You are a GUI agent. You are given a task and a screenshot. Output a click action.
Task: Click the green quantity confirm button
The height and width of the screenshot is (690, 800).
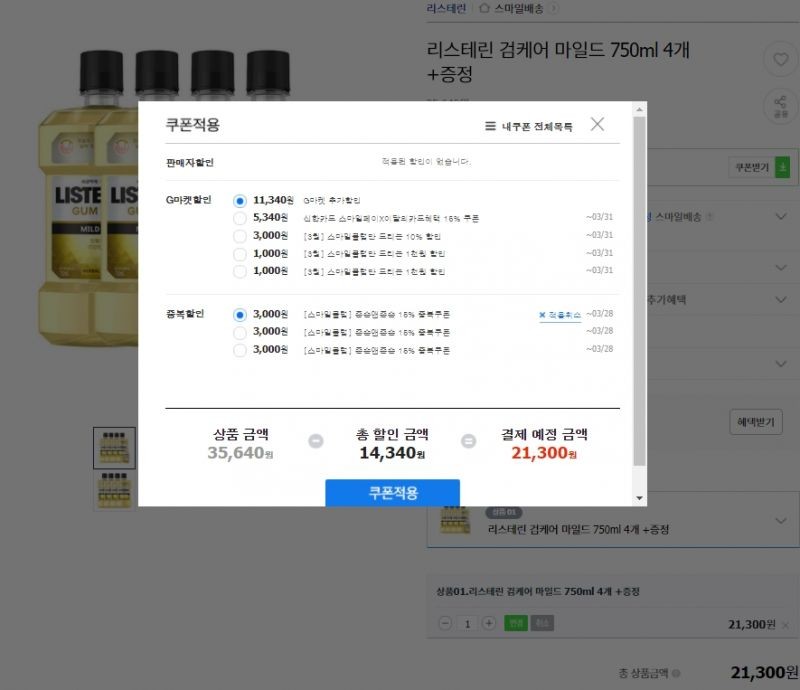coord(516,623)
